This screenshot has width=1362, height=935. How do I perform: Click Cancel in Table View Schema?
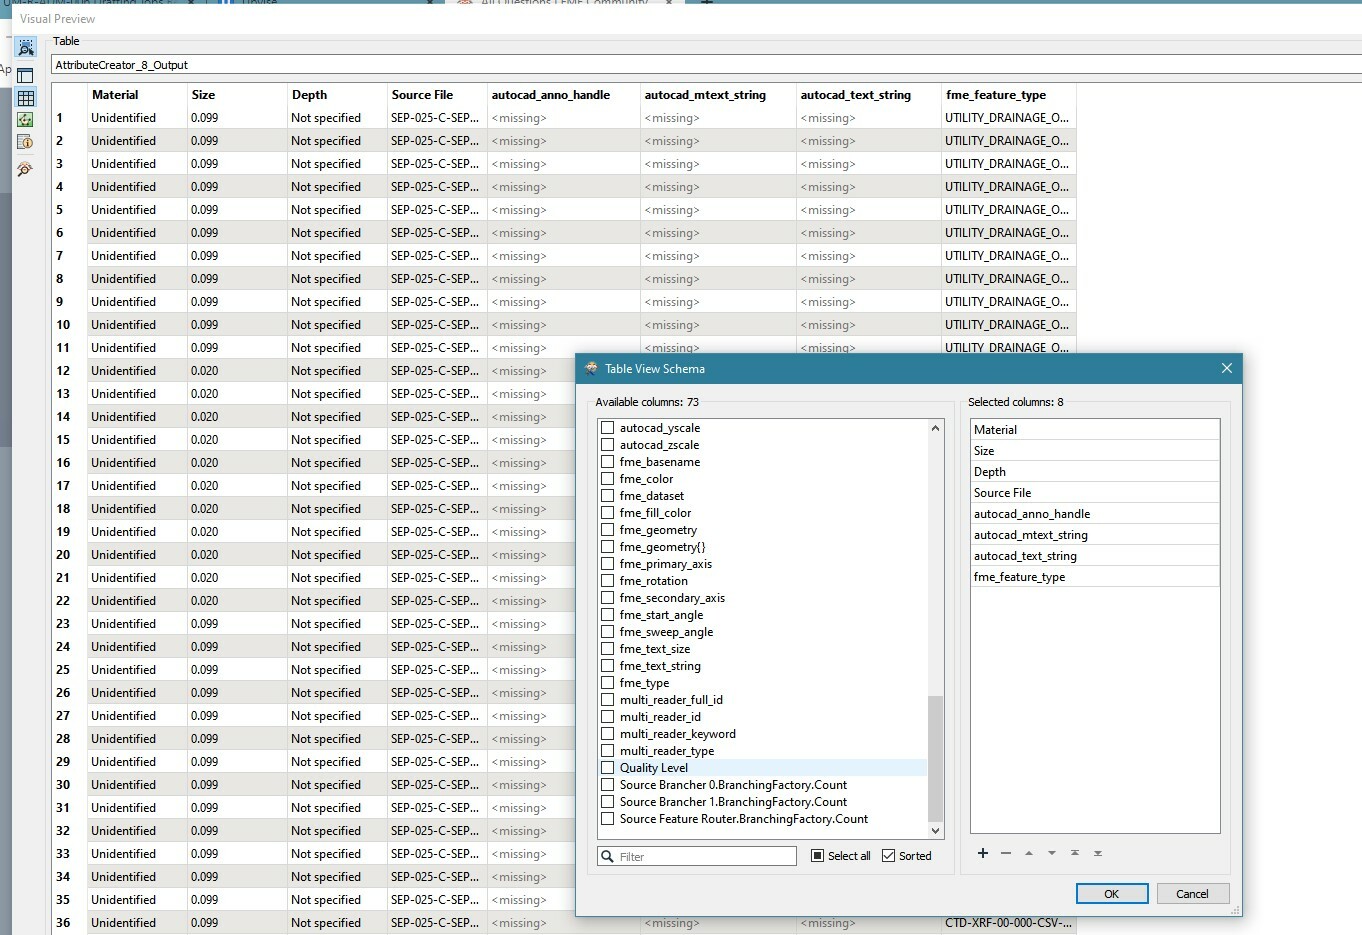click(x=1192, y=894)
